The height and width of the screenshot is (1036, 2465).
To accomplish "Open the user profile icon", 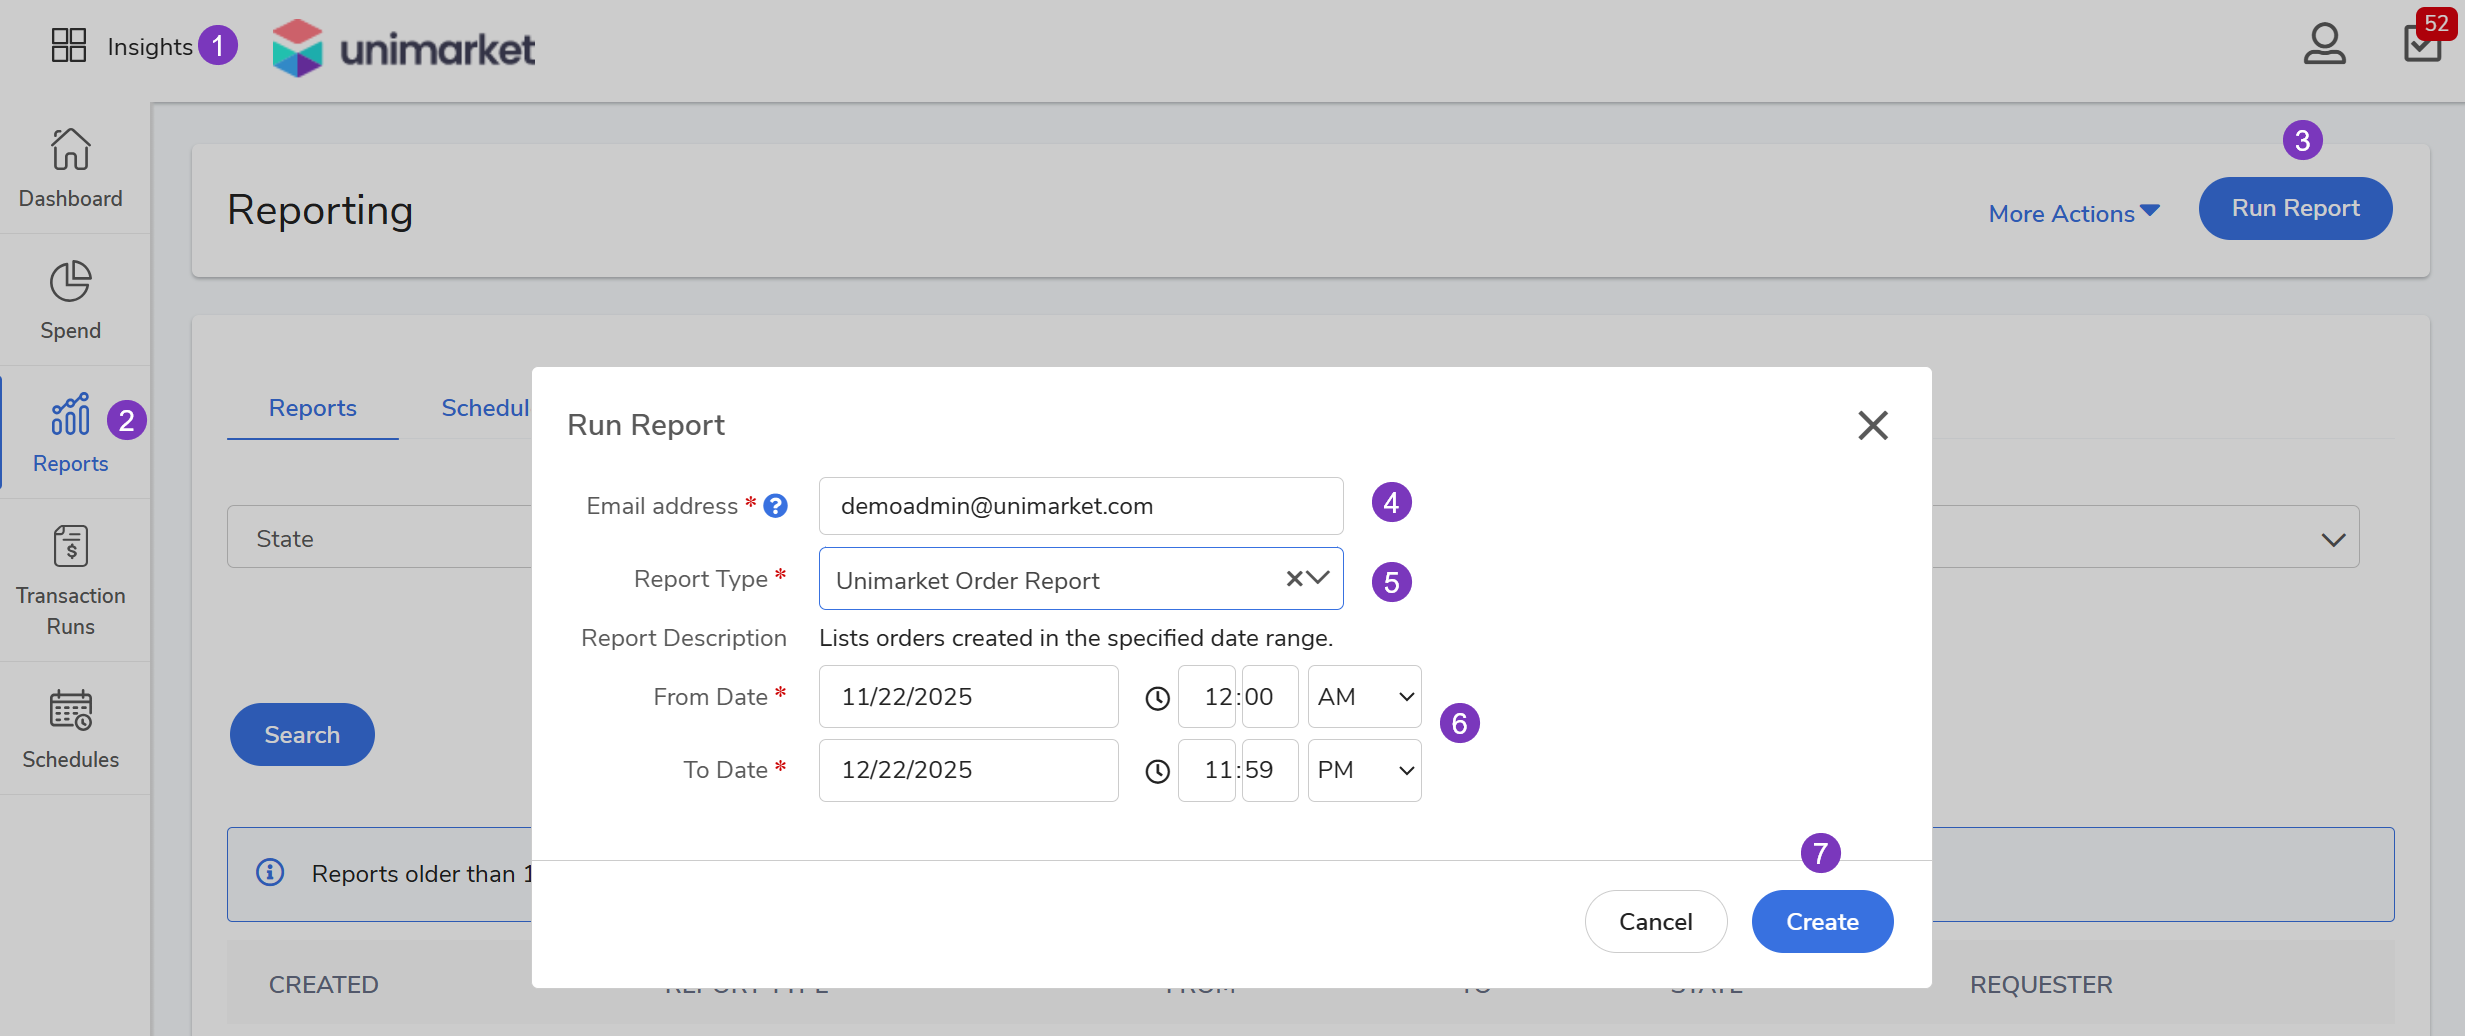I will (x=2324, y=44).
